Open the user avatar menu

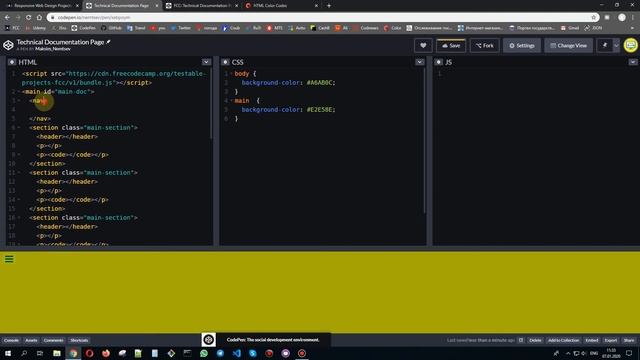631,45
